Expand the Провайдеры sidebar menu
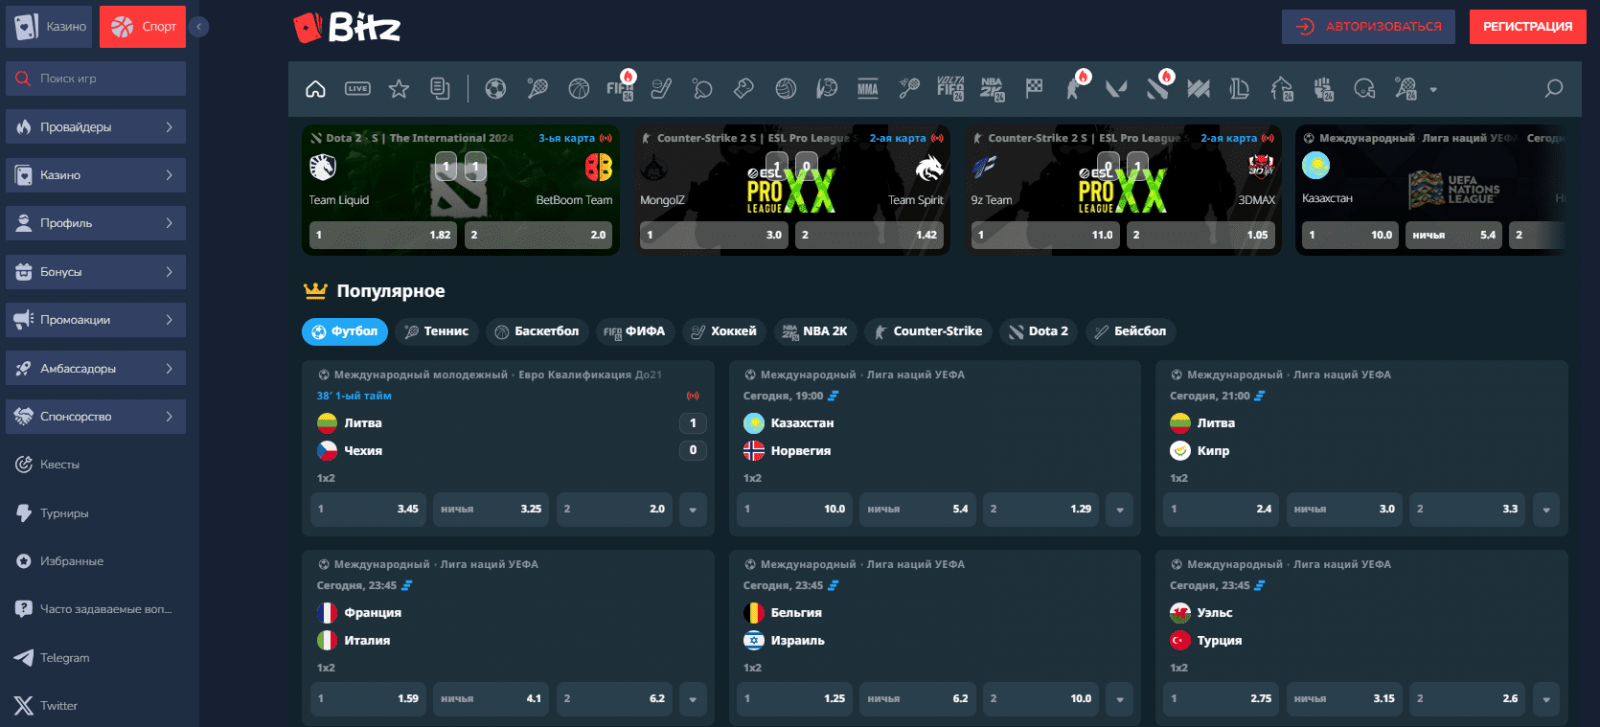 (96, 127)
